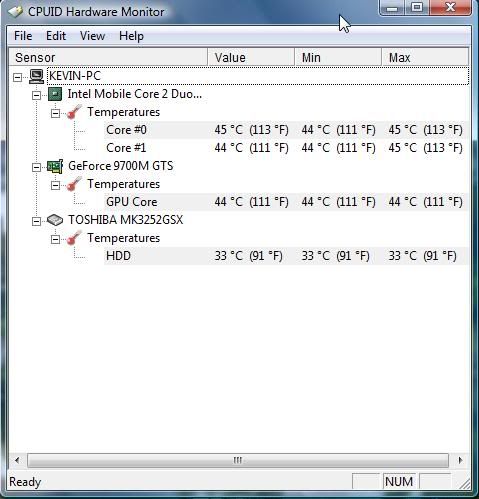The height and width of the screenshot is (499, 479).
Task: Collapse Temperatures under Intel Mobile Core 2 Duo
Action: tap(55, 113)
